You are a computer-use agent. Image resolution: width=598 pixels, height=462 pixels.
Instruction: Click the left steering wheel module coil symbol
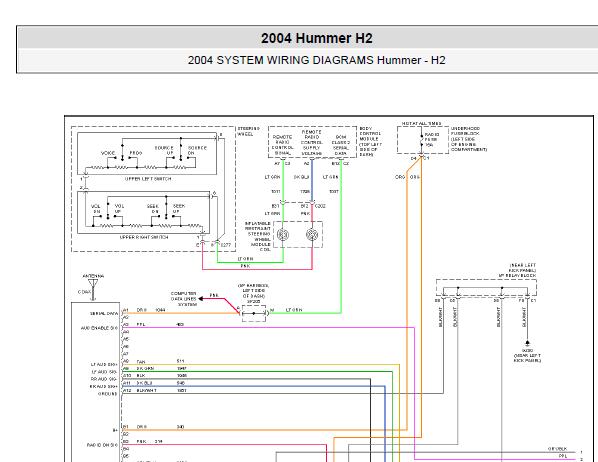coord(283,234)
